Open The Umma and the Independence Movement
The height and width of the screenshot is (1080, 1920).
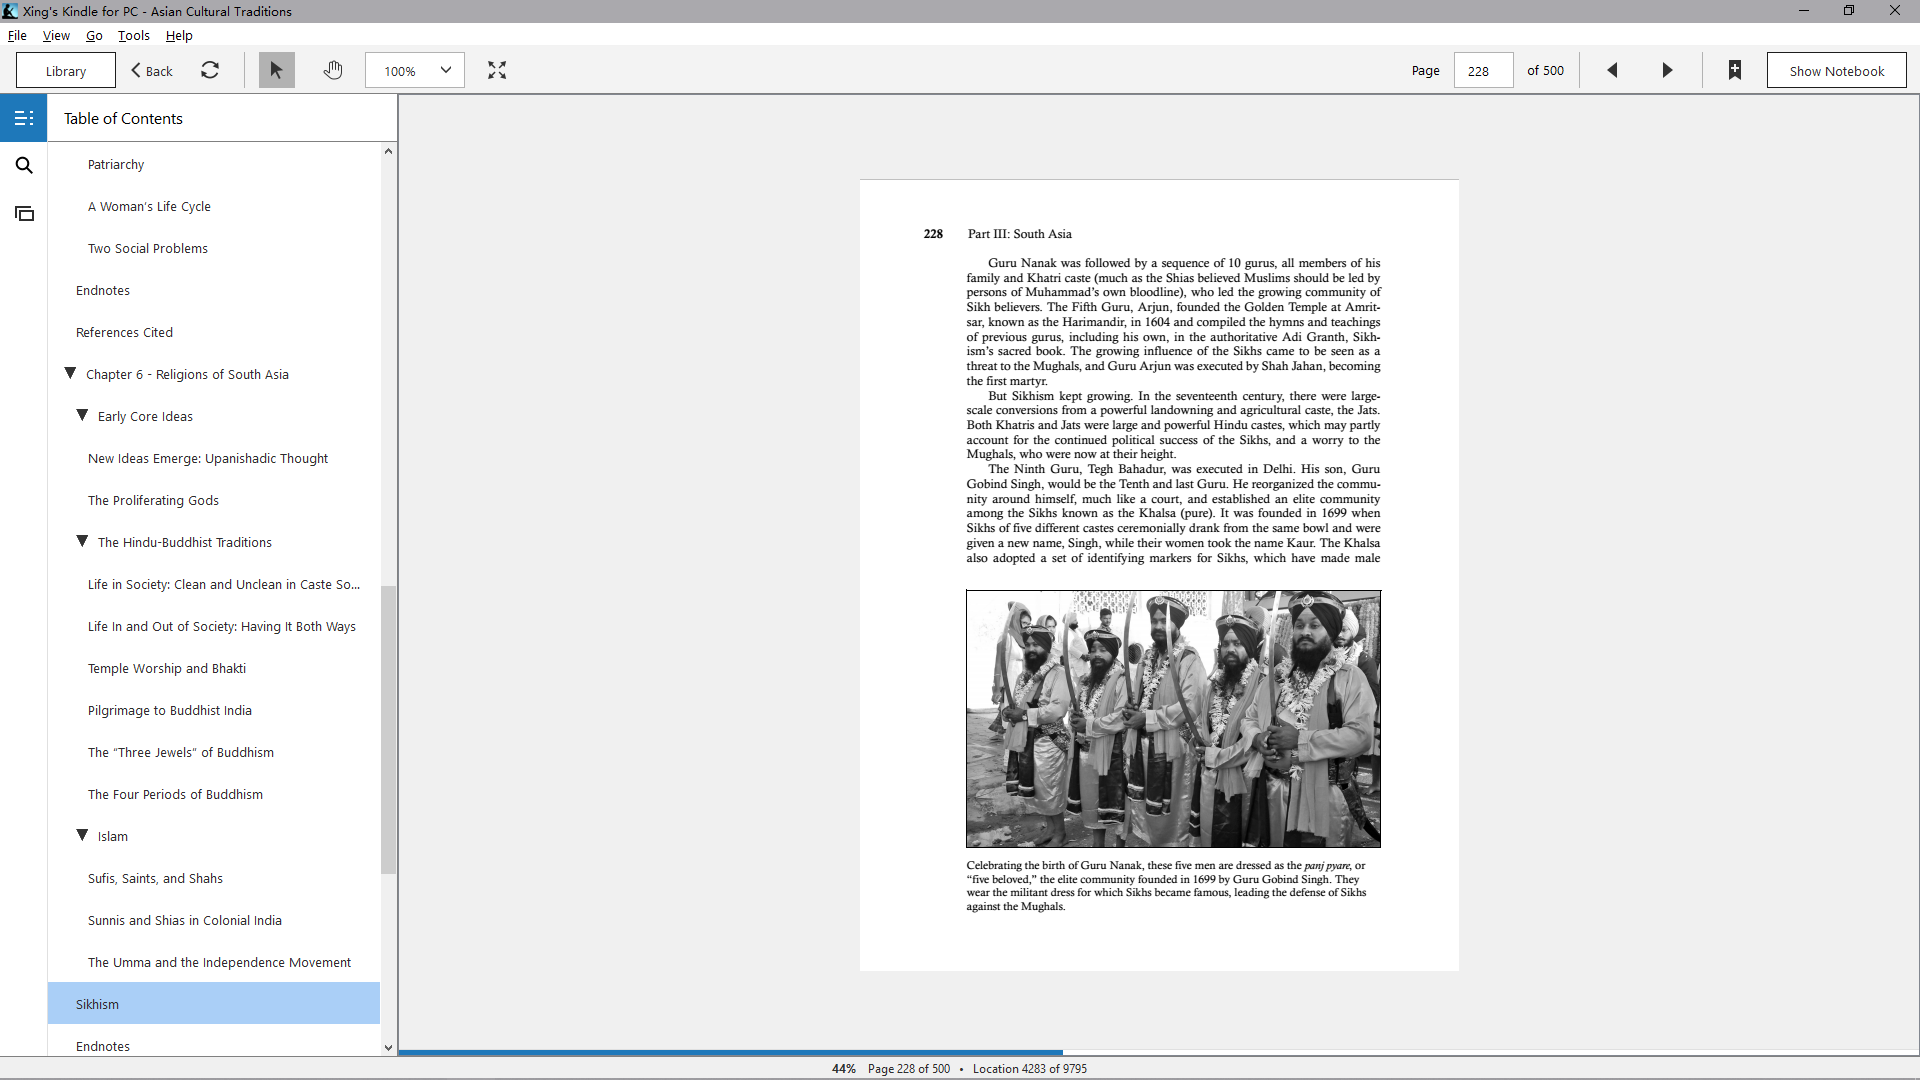[219, 962]
